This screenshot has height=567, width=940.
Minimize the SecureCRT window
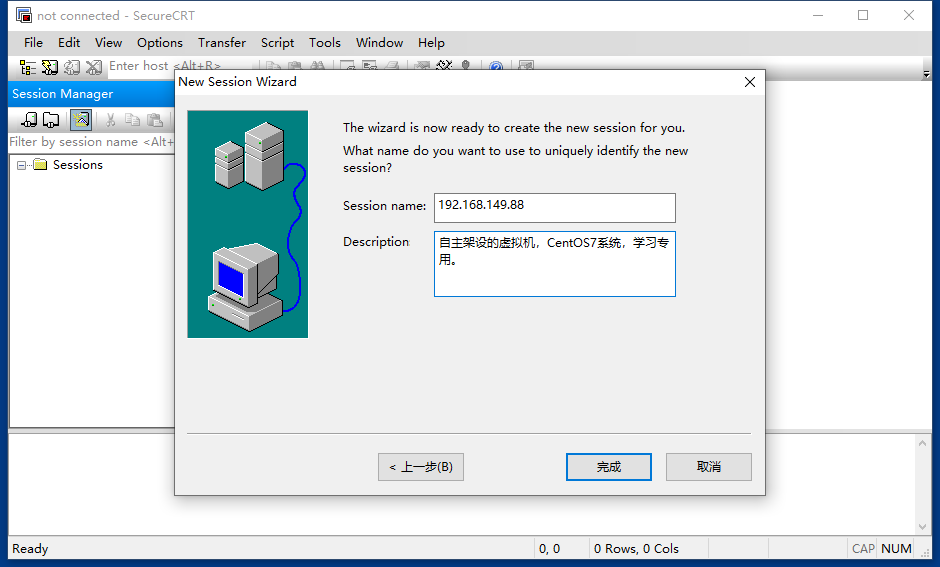[x=818, y=16]
